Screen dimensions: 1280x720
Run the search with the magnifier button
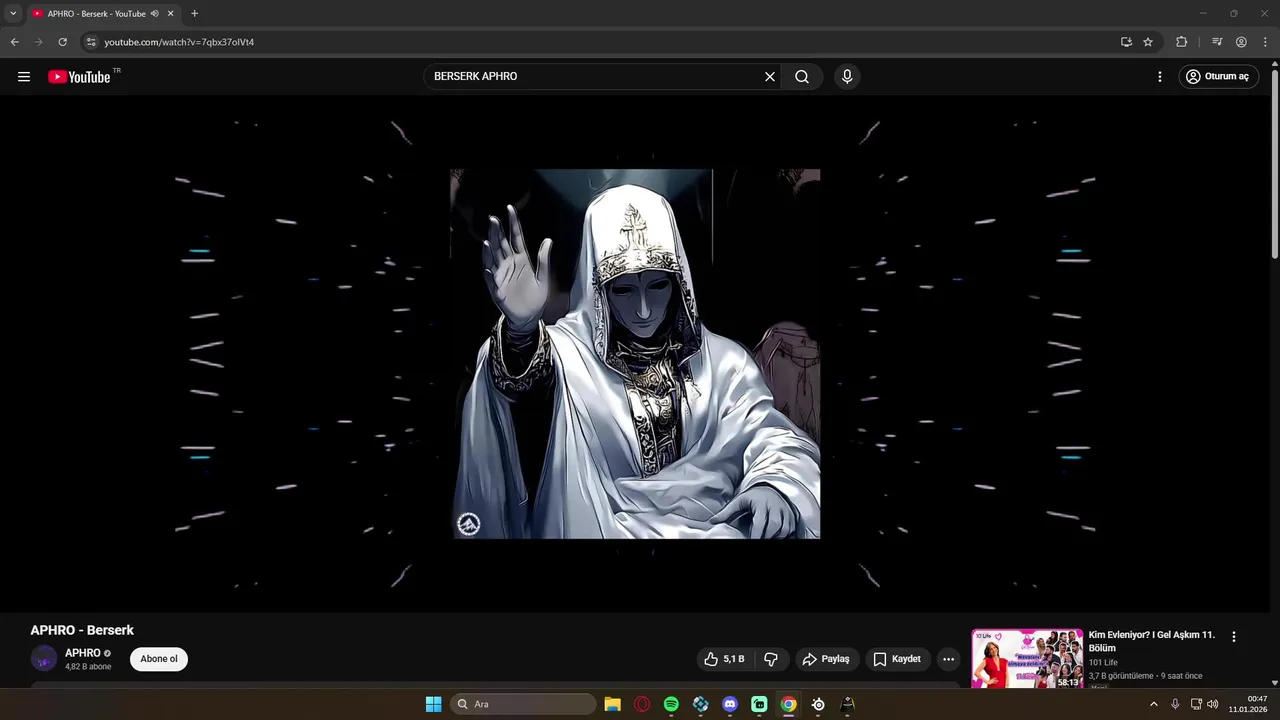802,77
